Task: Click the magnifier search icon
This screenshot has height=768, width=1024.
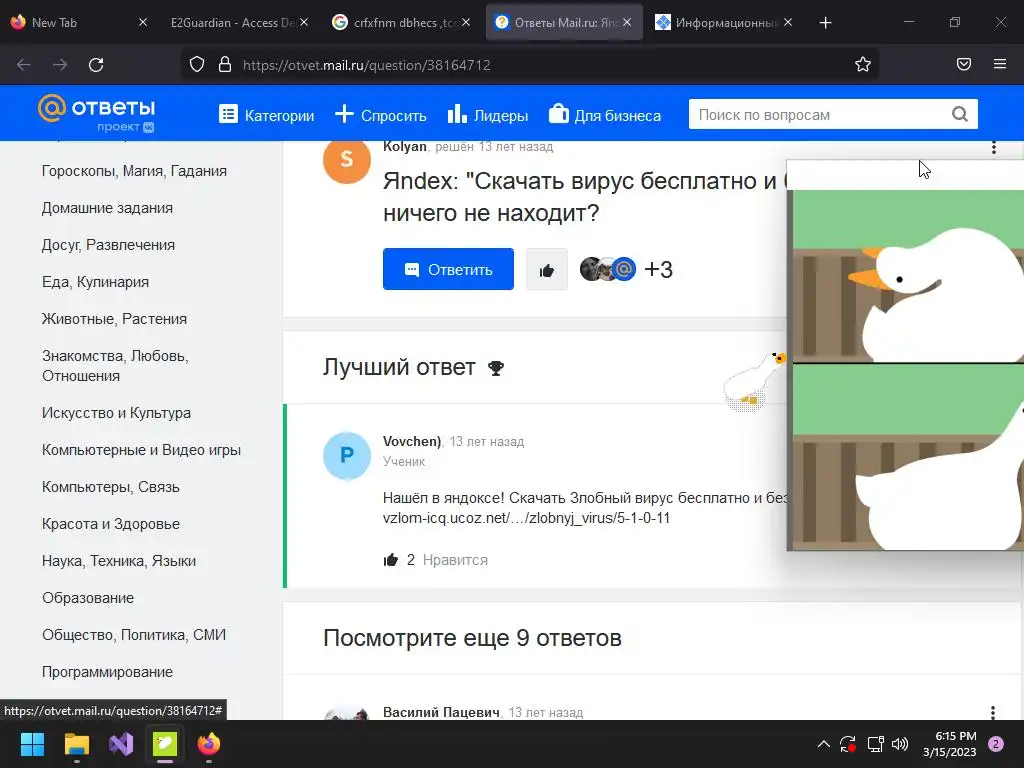Action: click(959, 114)
